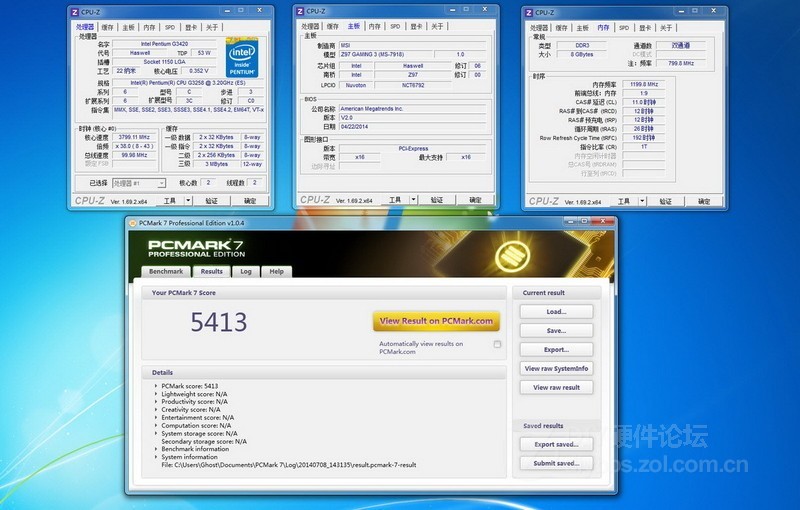Click the multiplier value x 38.0 ( 8 - 43 )

pyautogui.click(x=134, y=146)
